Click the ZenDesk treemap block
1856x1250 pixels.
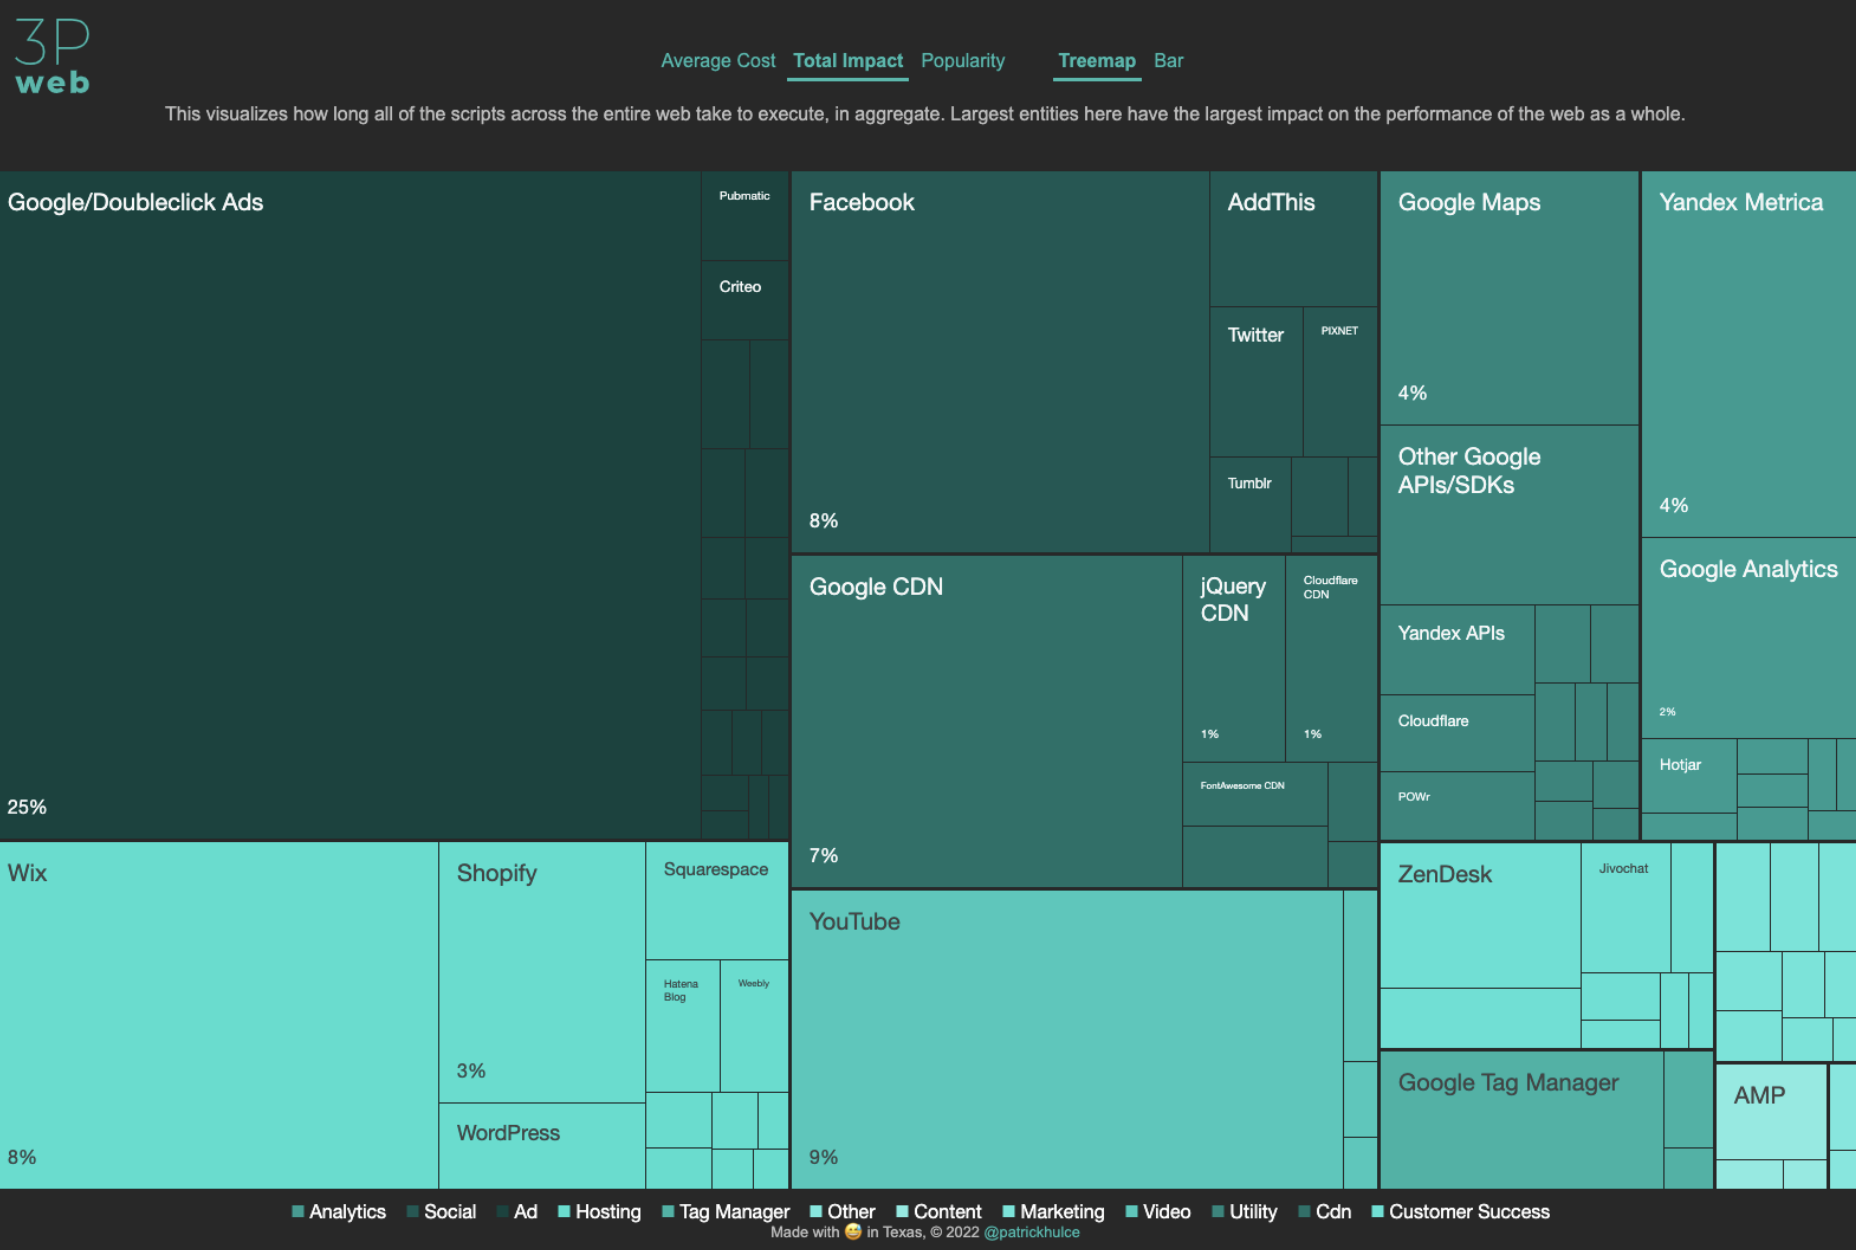point(1480,915)
